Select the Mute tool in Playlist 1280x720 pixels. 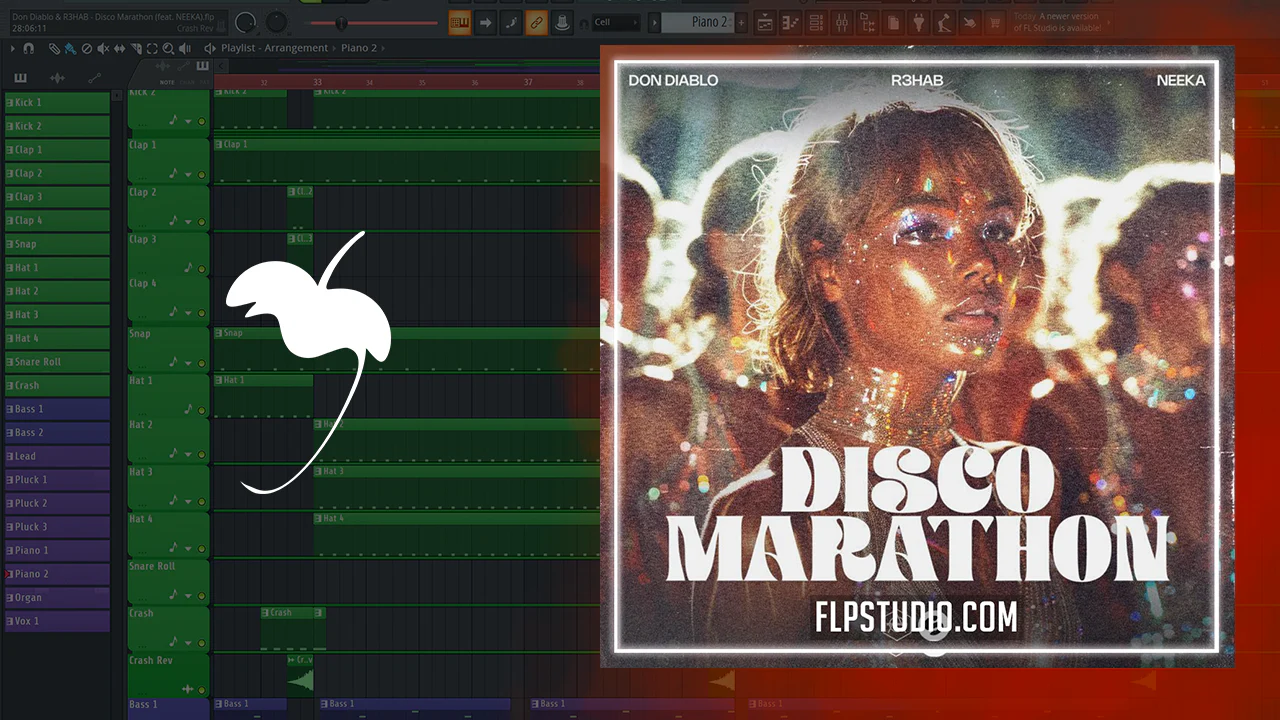[x=103, y=48]
